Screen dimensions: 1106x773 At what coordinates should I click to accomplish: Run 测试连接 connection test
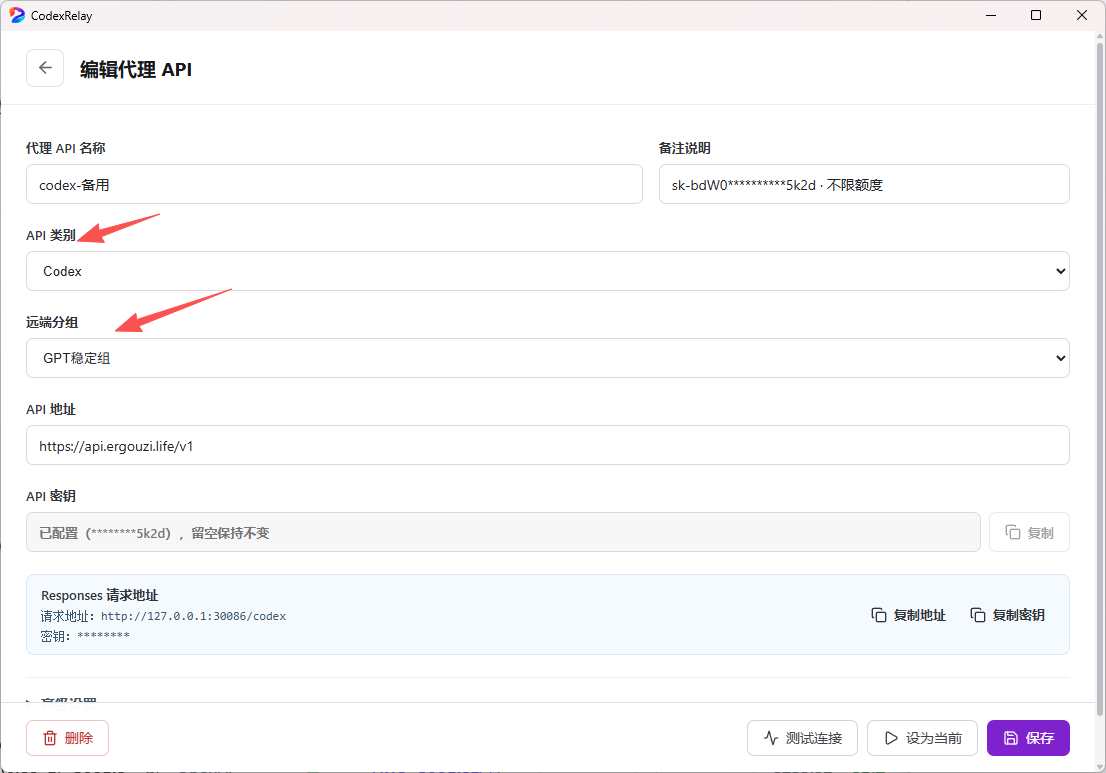click(x=802, y=738)
